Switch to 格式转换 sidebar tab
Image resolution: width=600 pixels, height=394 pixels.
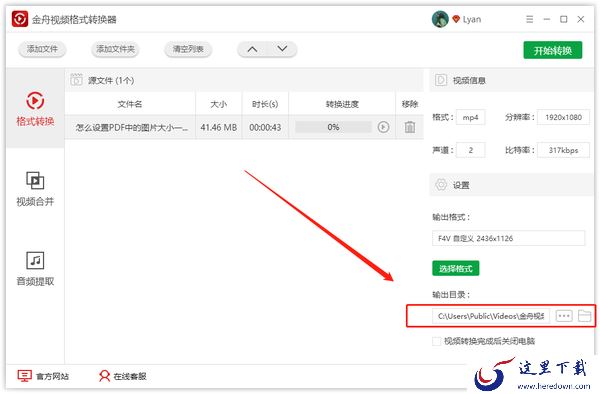35,109
